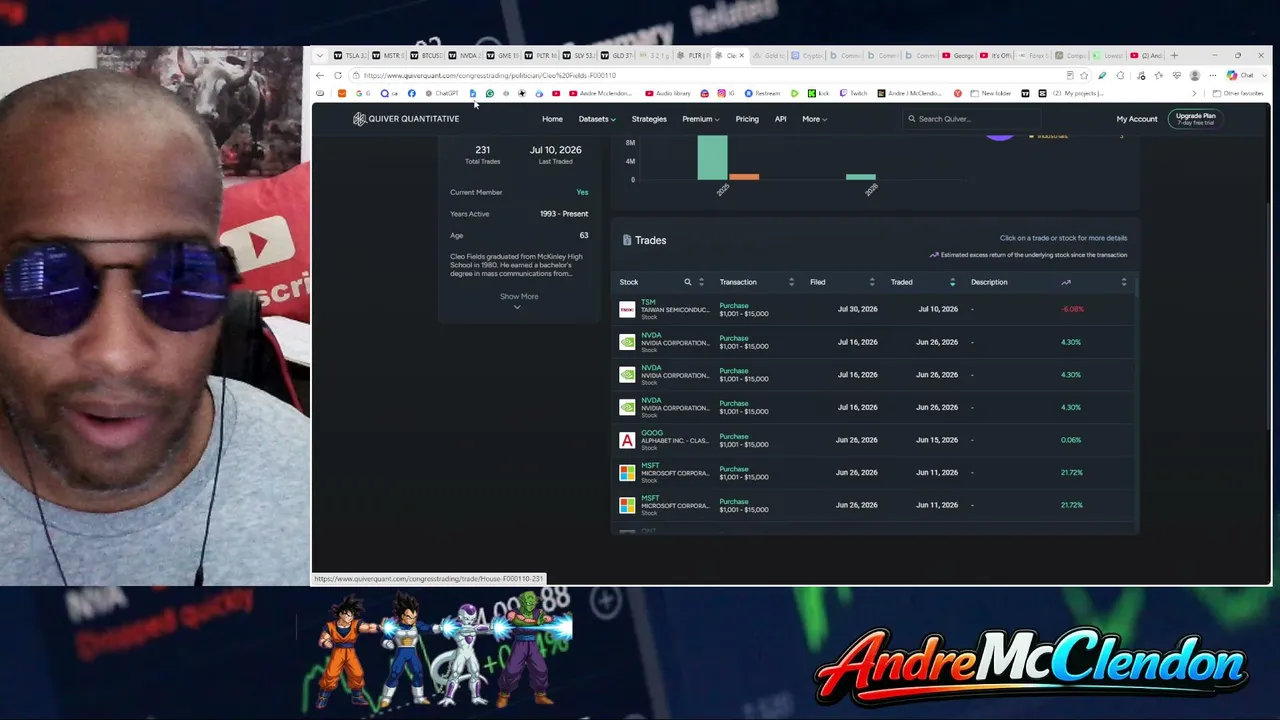The width and height of the screenshot is (1280, 720).
Task: Expand the More menu
Action: pos(814,119)
